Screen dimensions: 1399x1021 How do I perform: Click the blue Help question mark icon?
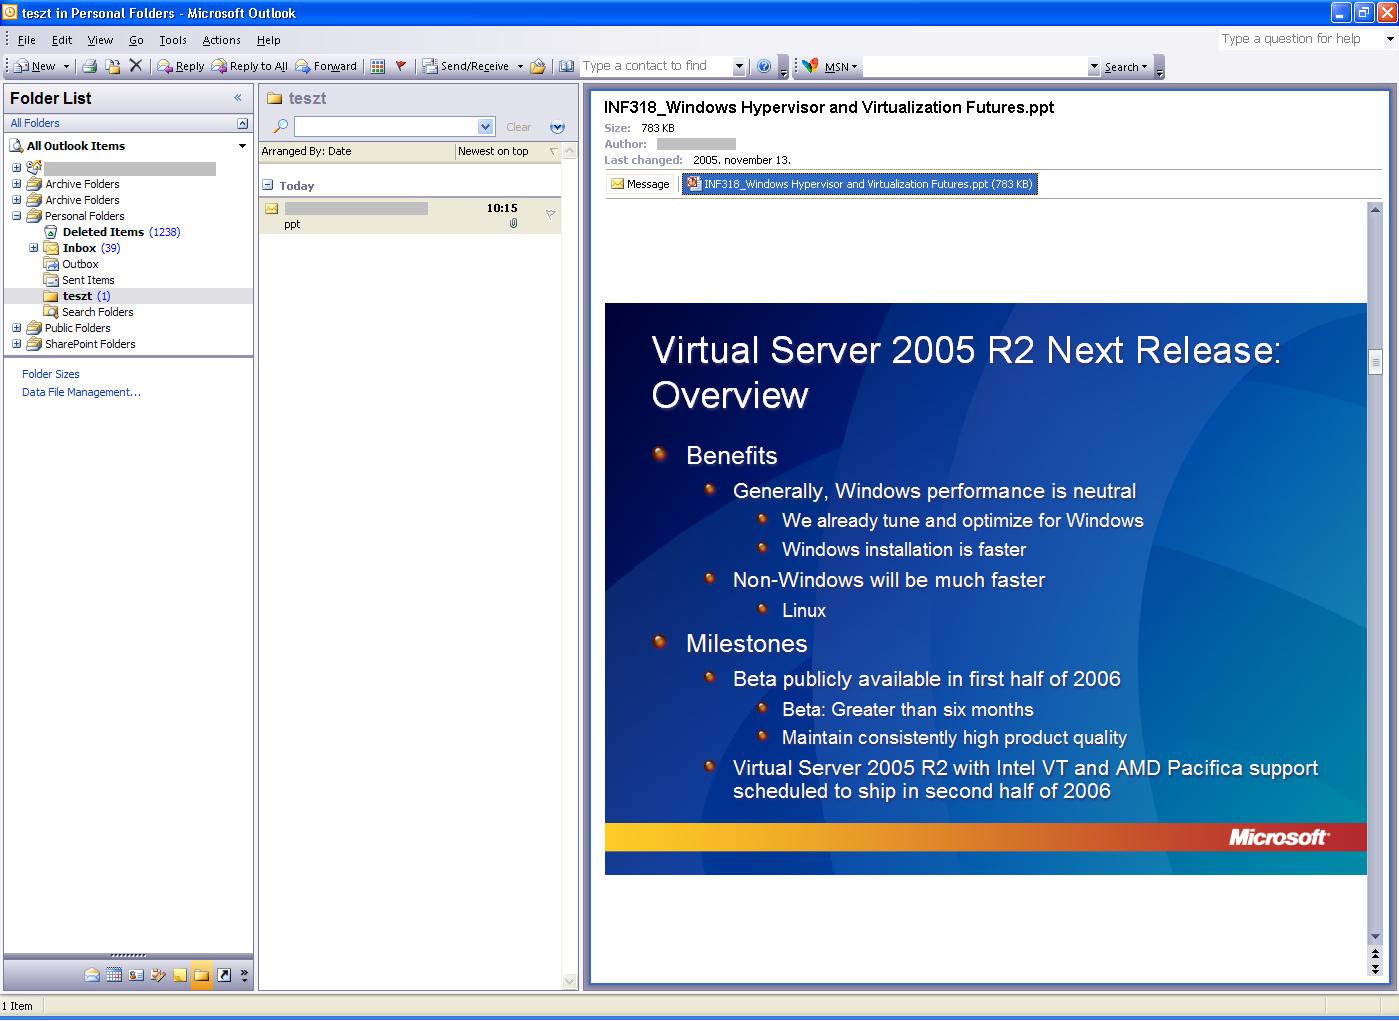(x=764, y=66)
